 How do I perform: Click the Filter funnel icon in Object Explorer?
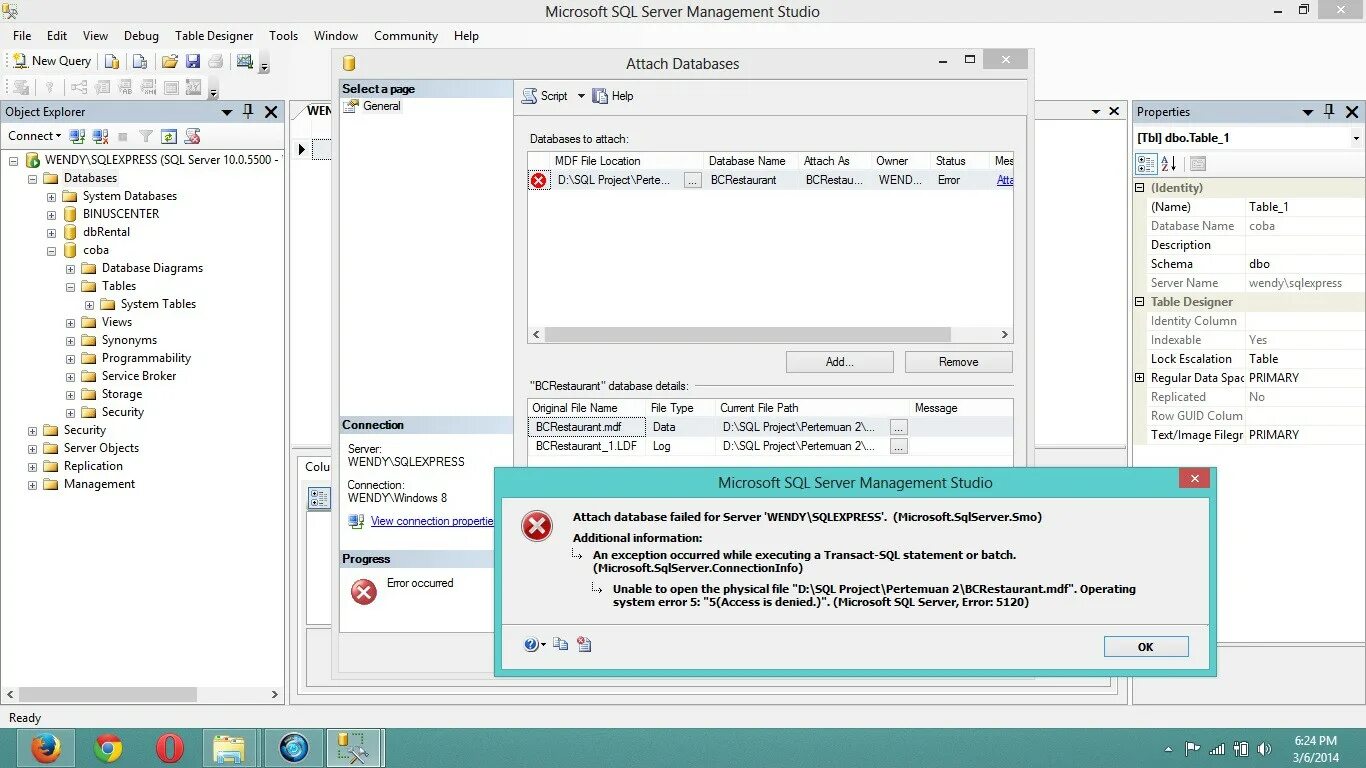tap(146, 136)
